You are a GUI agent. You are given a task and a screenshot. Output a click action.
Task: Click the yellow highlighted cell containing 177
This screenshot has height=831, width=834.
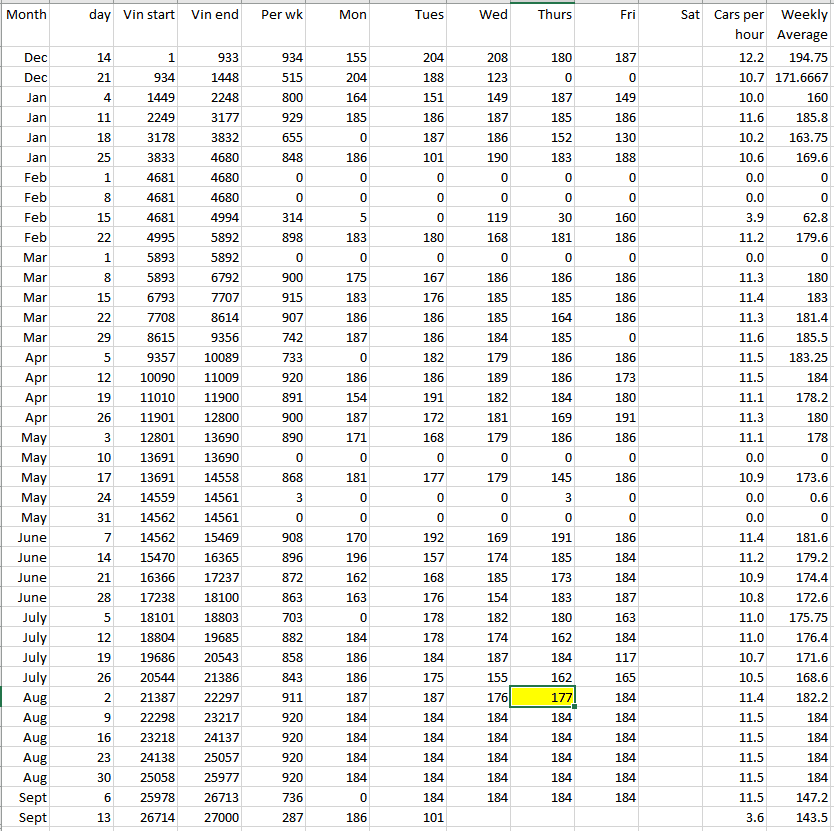click(x=543, y=697)
